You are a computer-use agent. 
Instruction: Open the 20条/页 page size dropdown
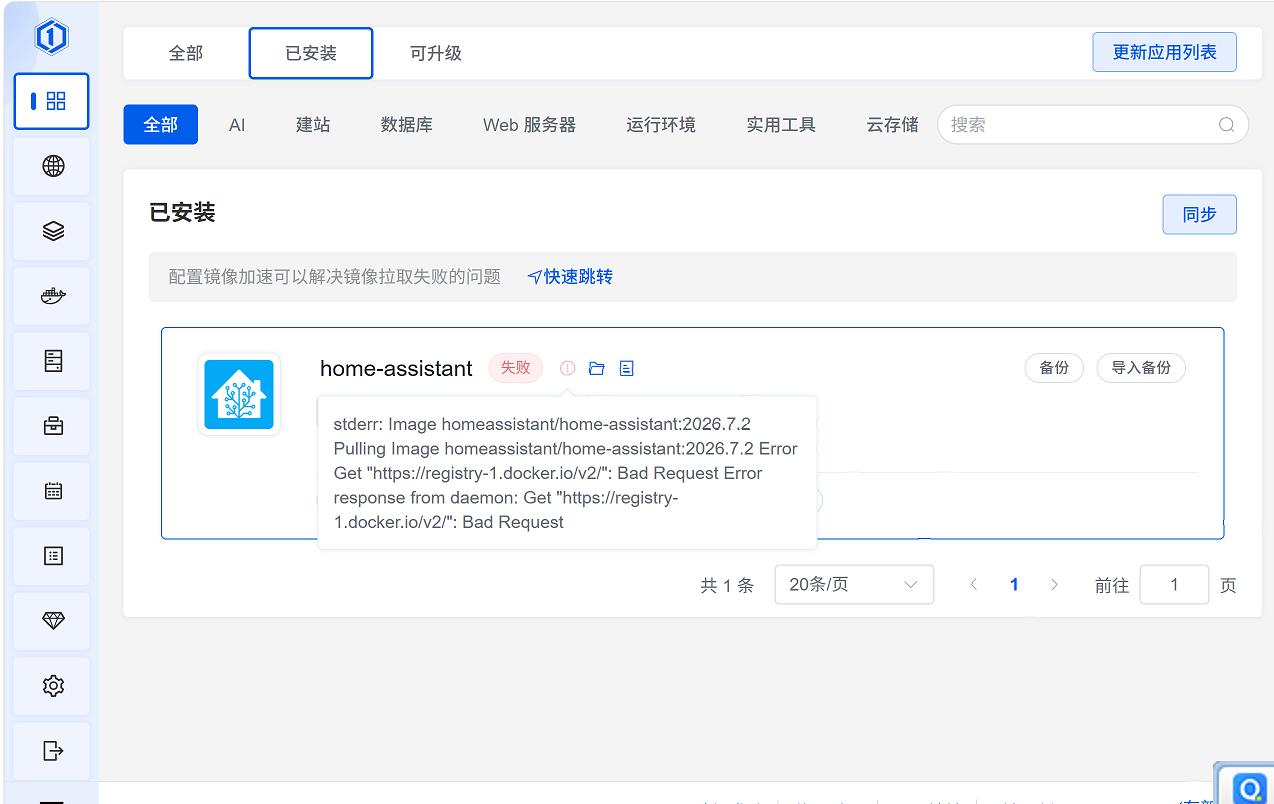click(854, 585)
